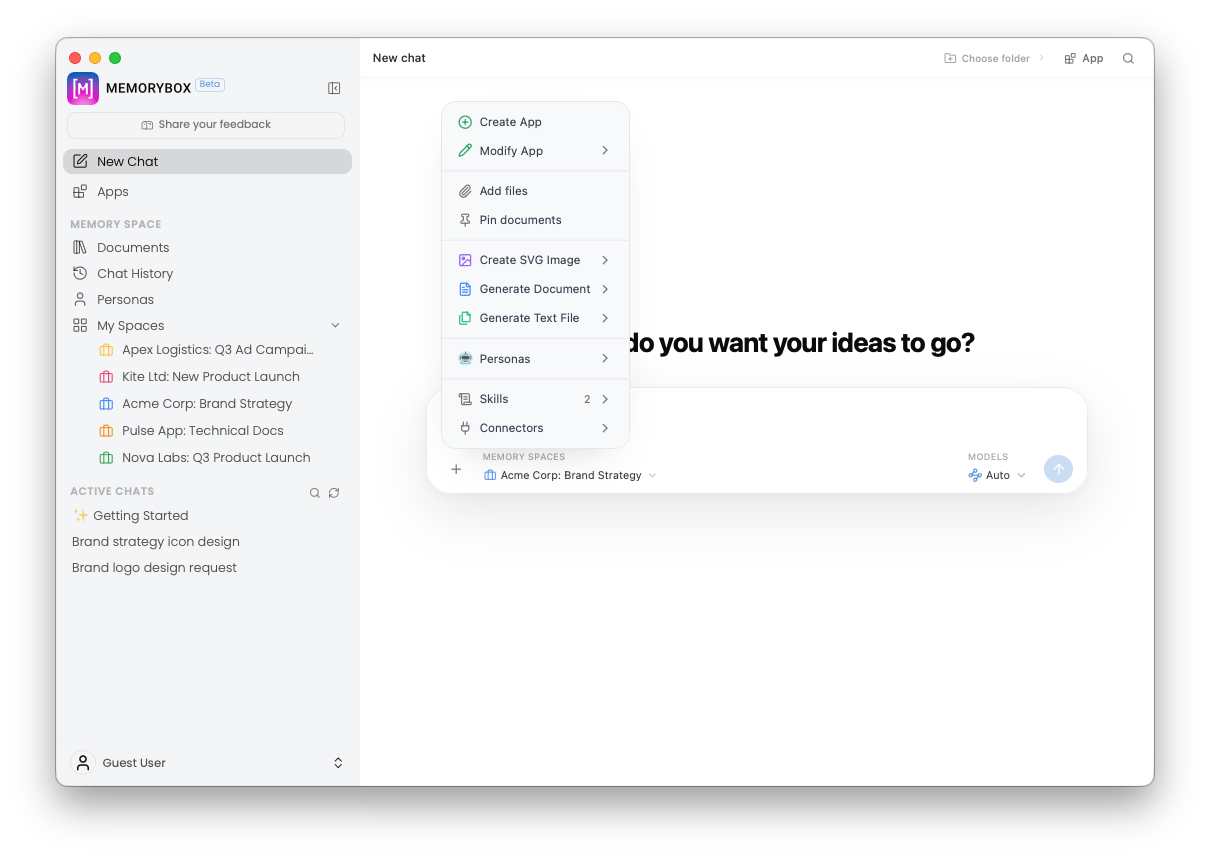
Task: Collapse the My Spaces section chevron
Action: [335, 325]
